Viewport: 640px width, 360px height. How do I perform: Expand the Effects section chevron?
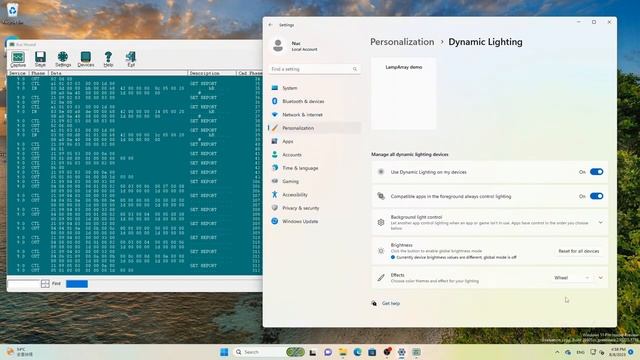(600, 278)
